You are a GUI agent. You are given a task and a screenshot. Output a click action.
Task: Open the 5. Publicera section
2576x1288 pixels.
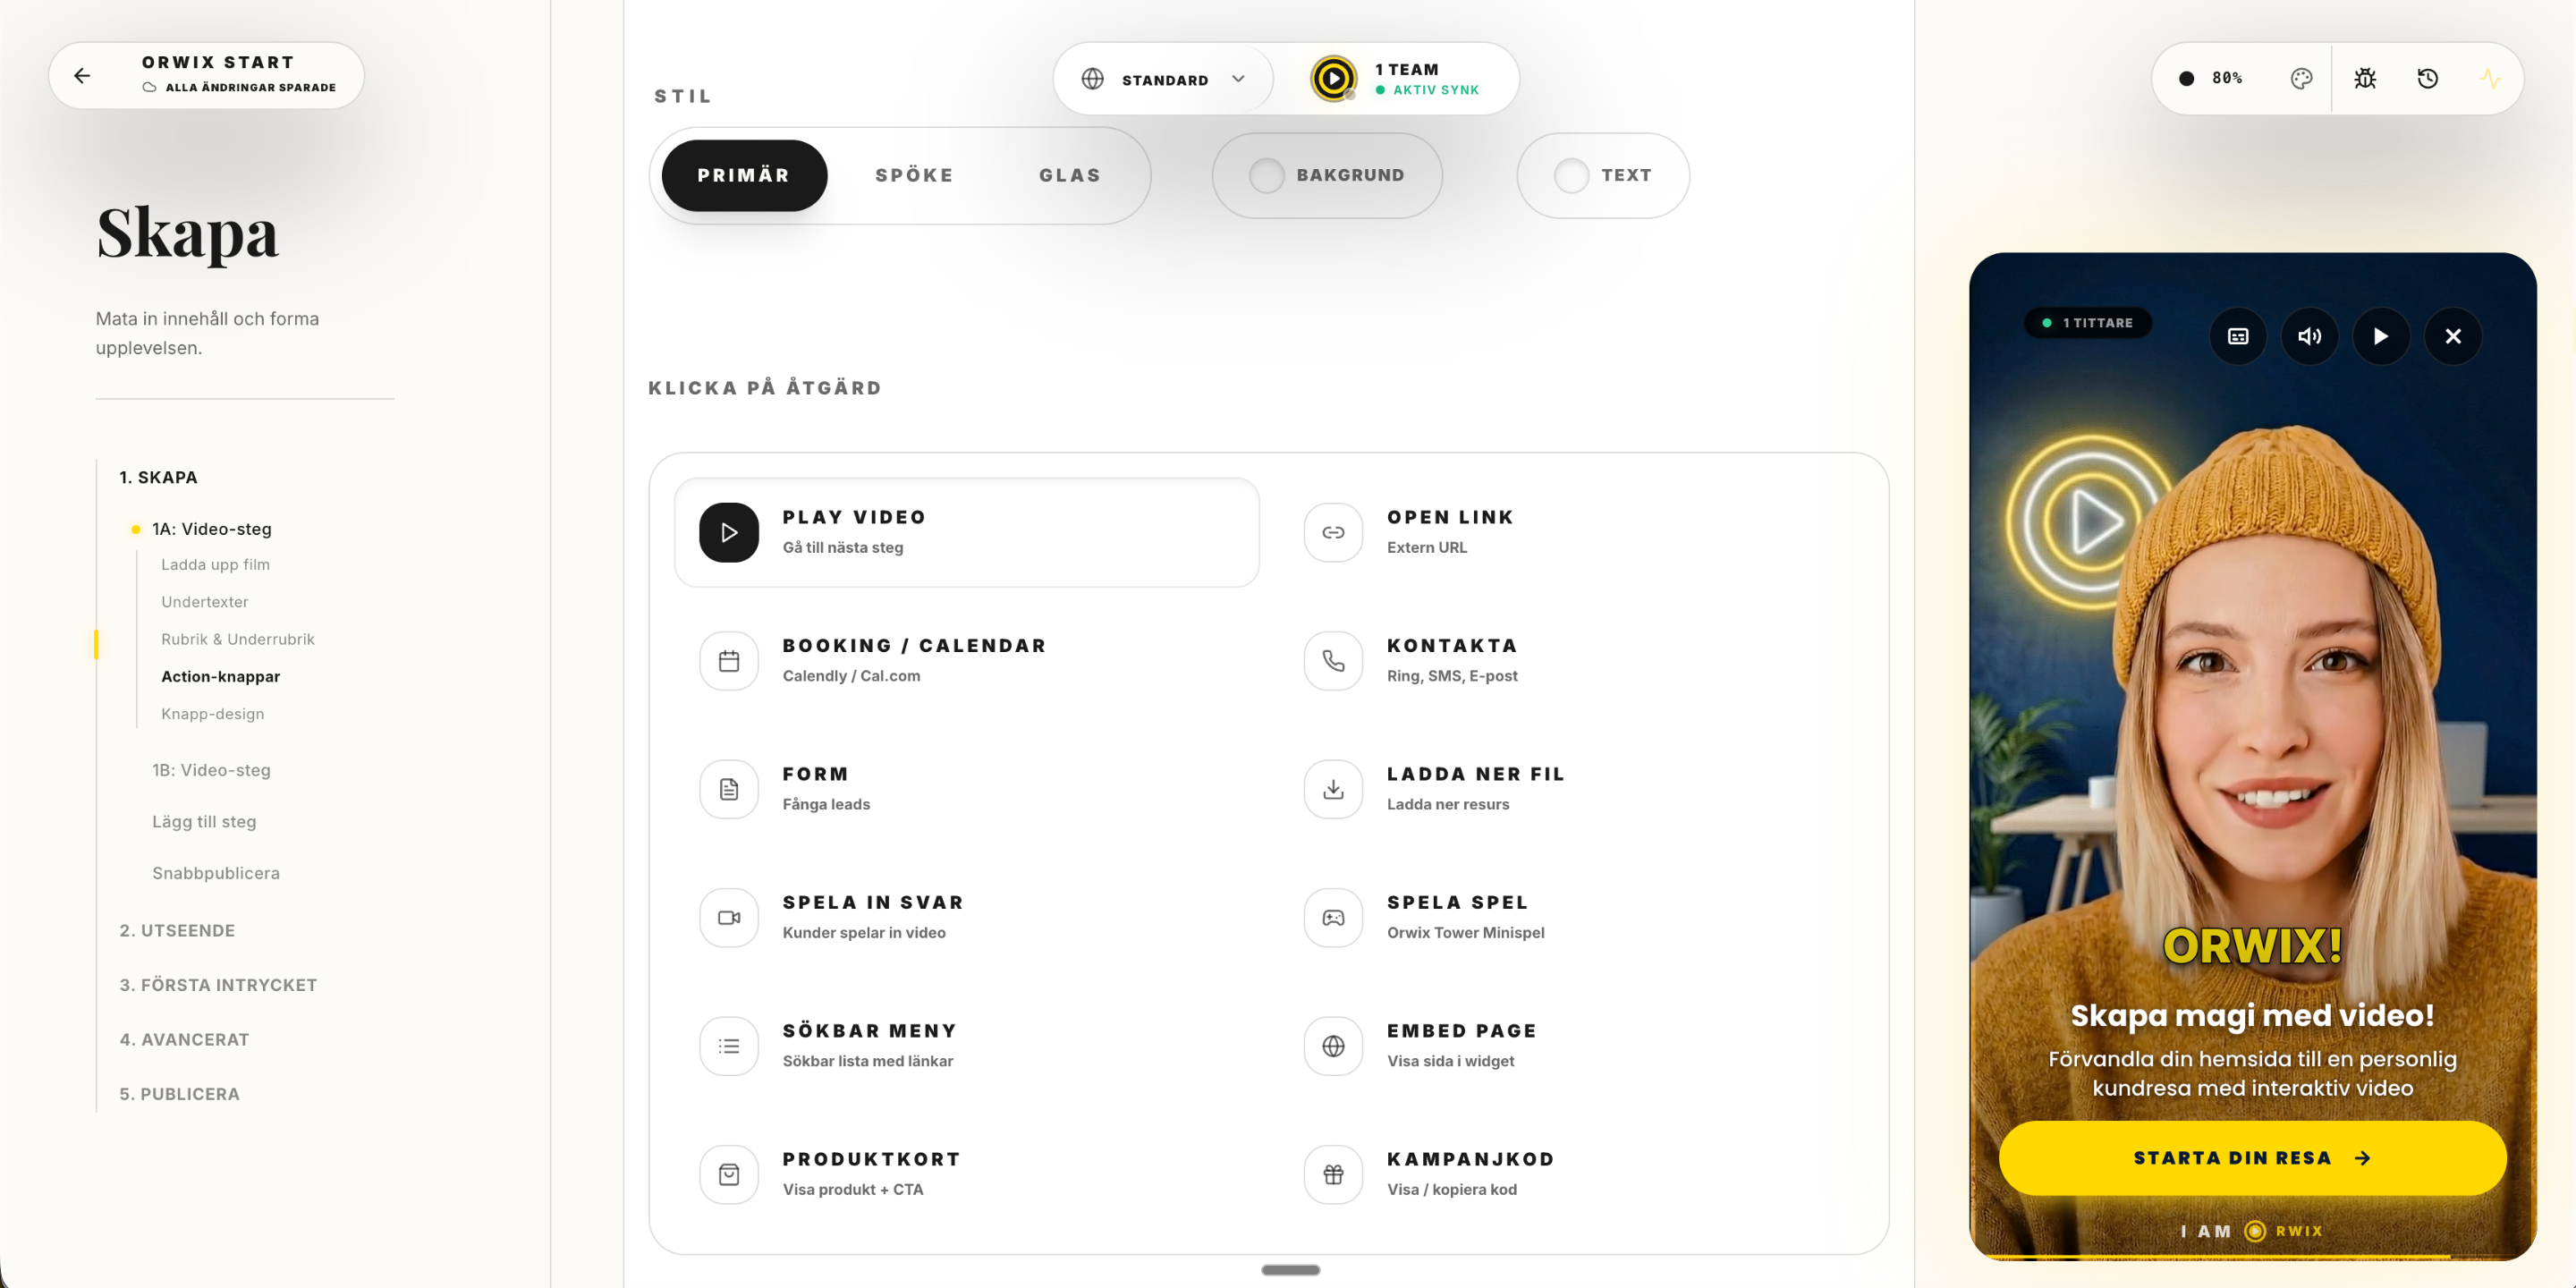click(179, 1094)
